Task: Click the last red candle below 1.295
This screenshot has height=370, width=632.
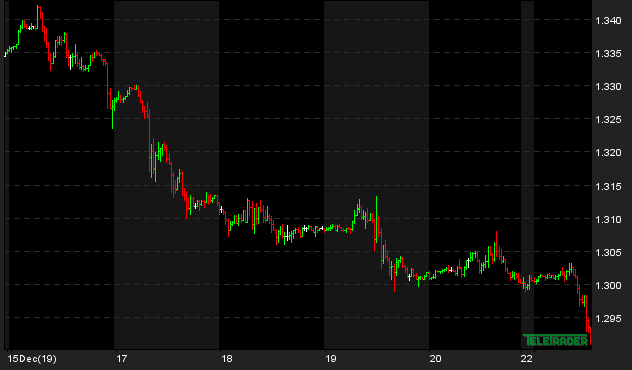Action: coord(590,336)
